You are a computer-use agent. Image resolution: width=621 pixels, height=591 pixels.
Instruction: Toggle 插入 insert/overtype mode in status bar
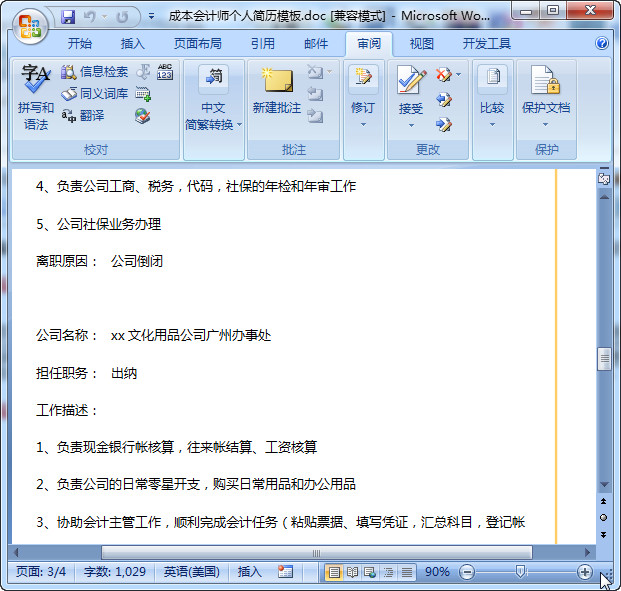250,572
